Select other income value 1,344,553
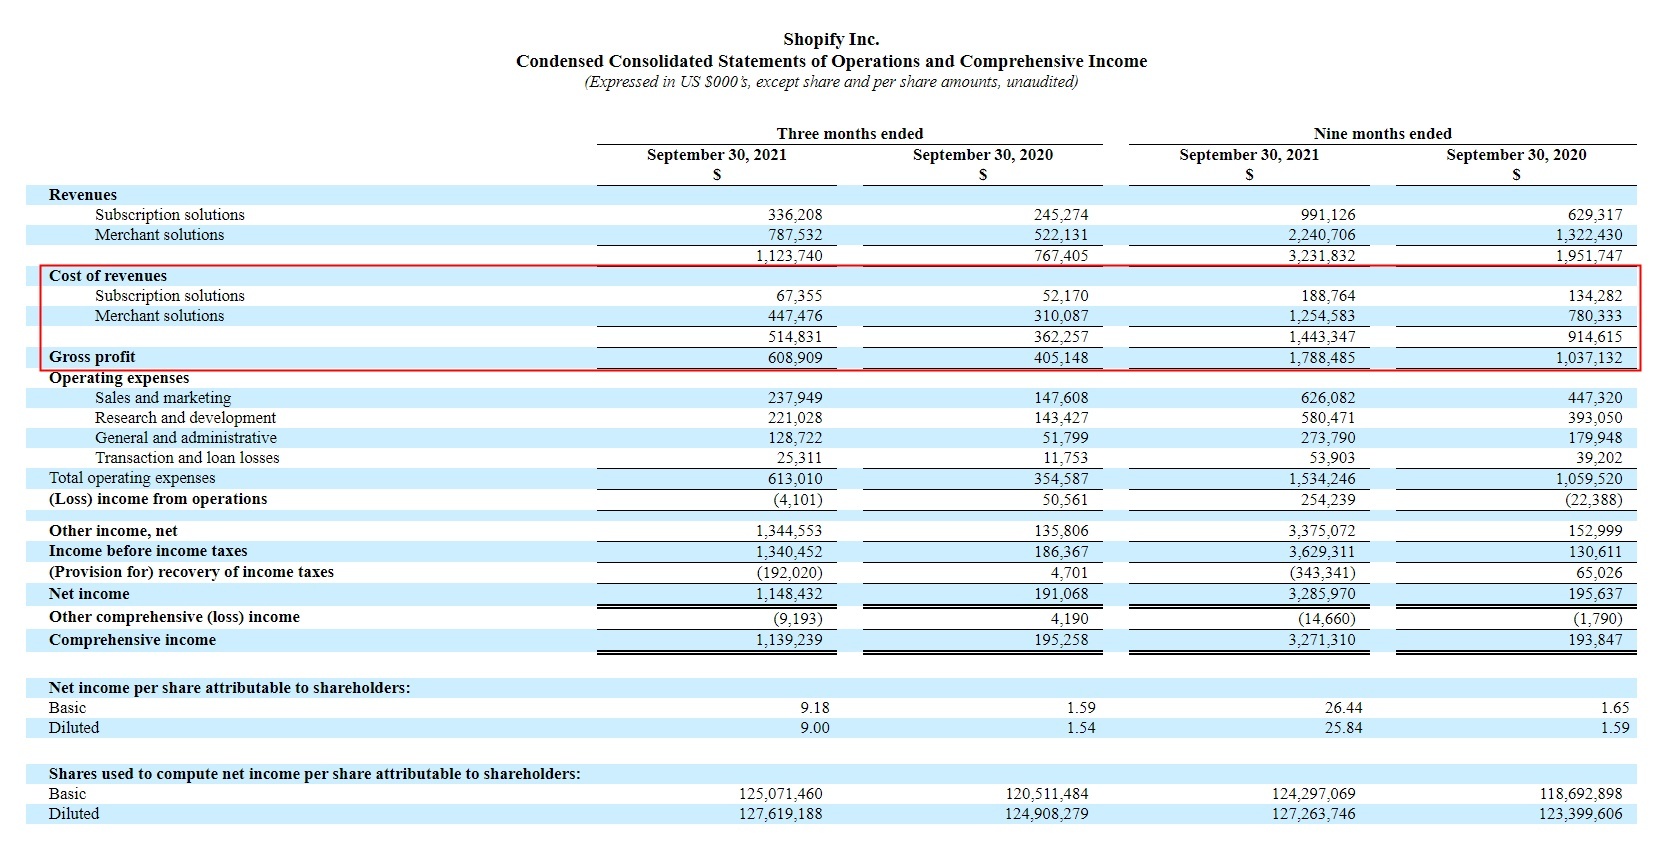This screenshot has height=845, width=1680. [789, 531]
